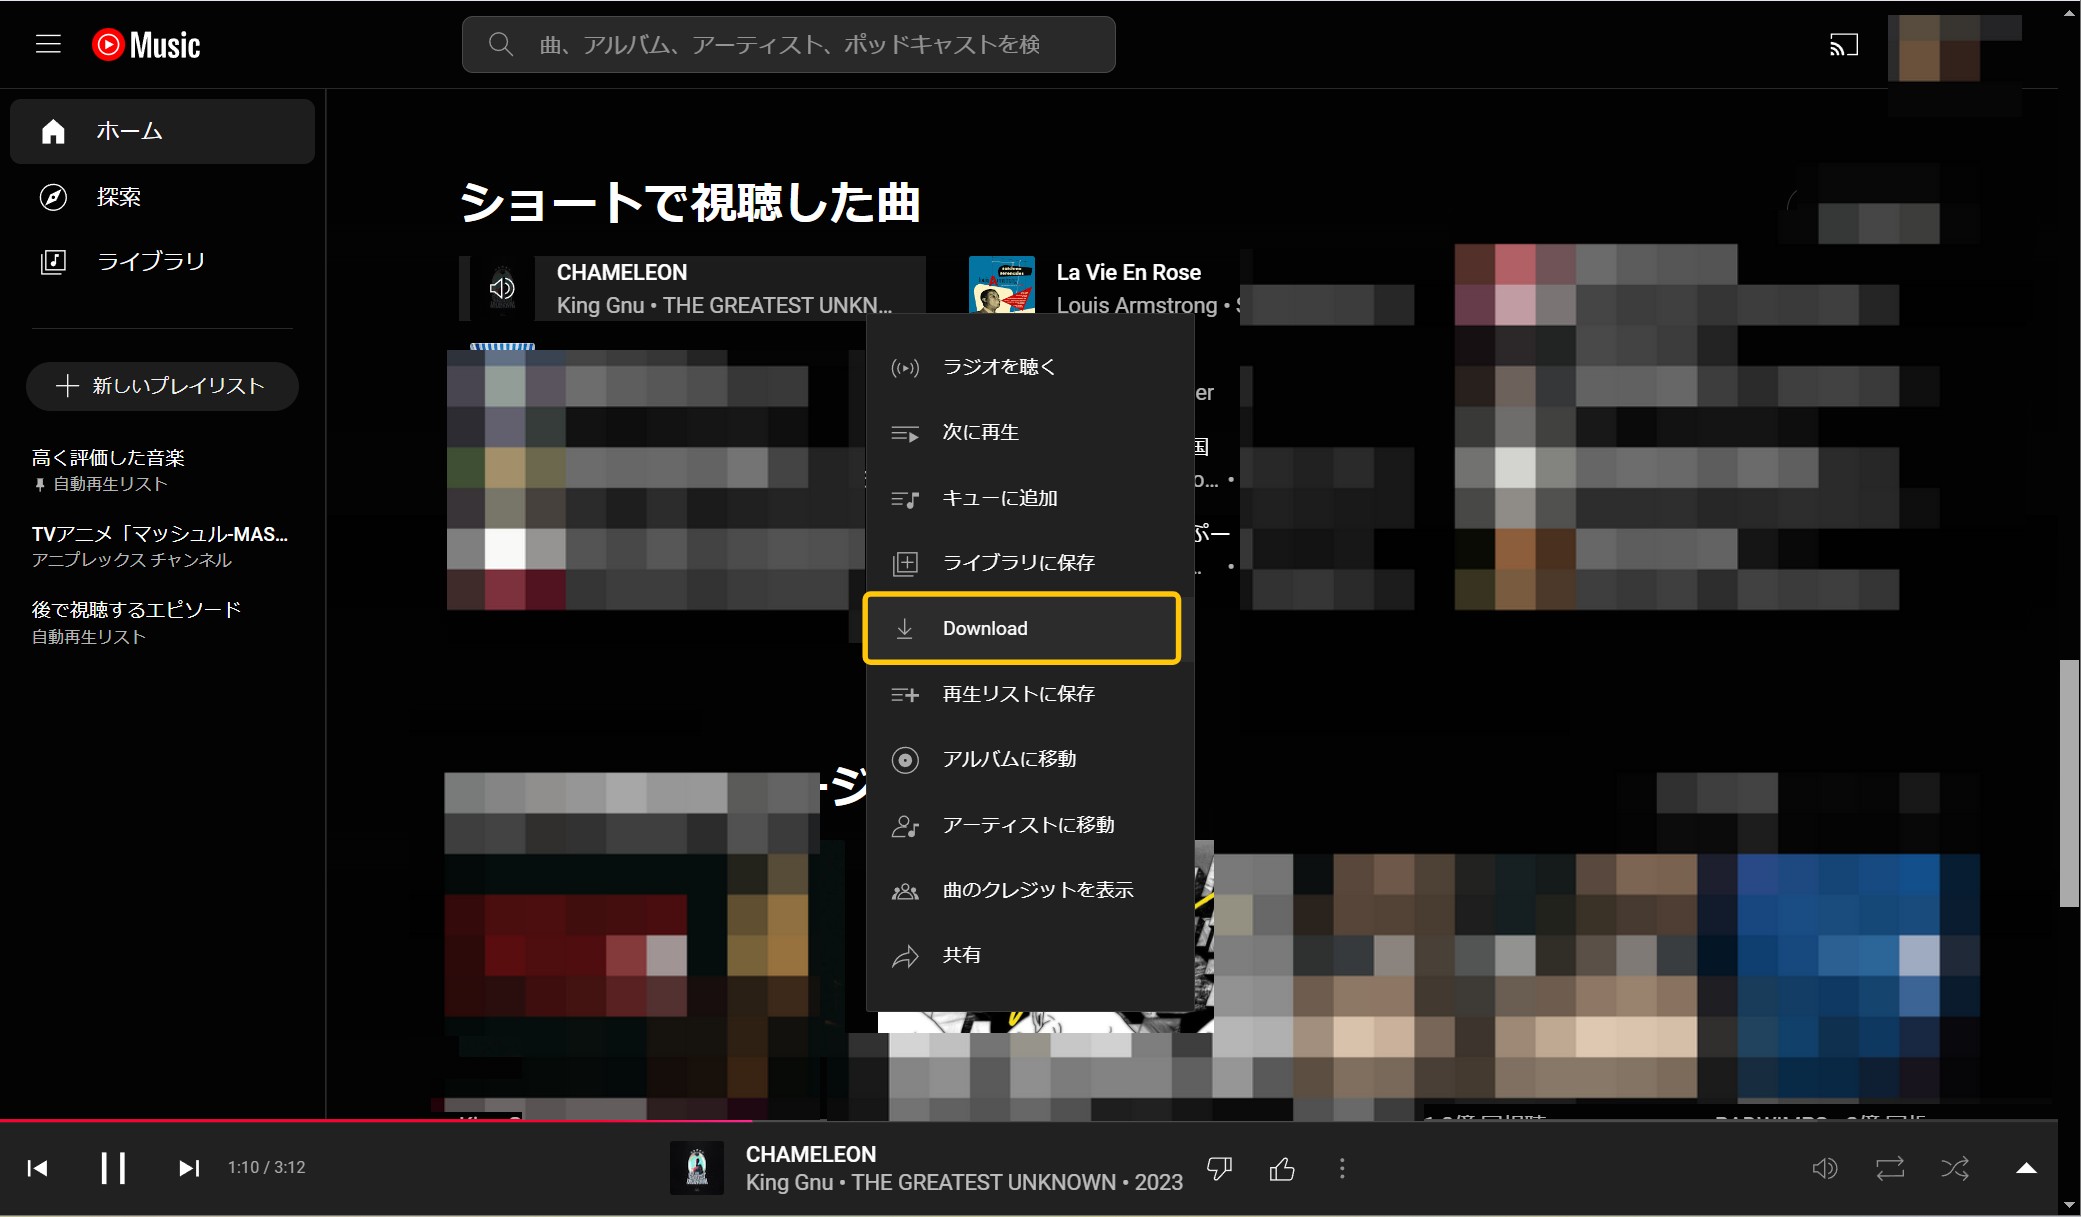
Task: Open the La Vie En Rose song title
Action: 1129,272
